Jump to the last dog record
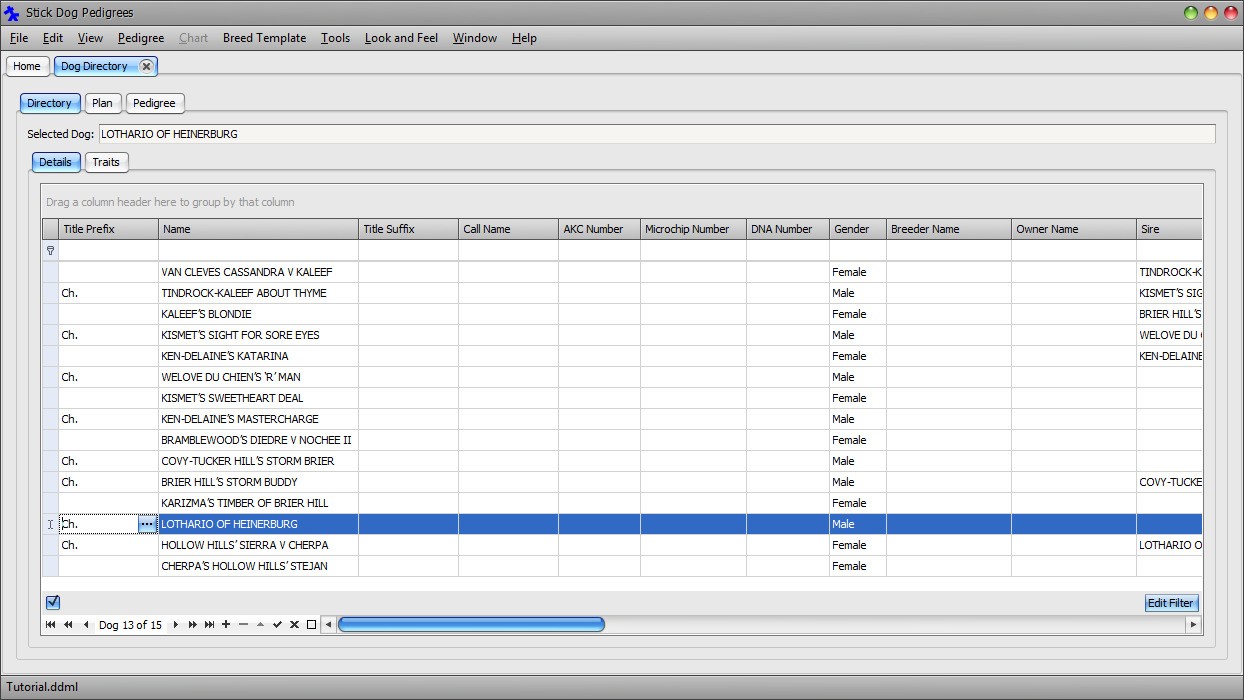 coord(210,625)
